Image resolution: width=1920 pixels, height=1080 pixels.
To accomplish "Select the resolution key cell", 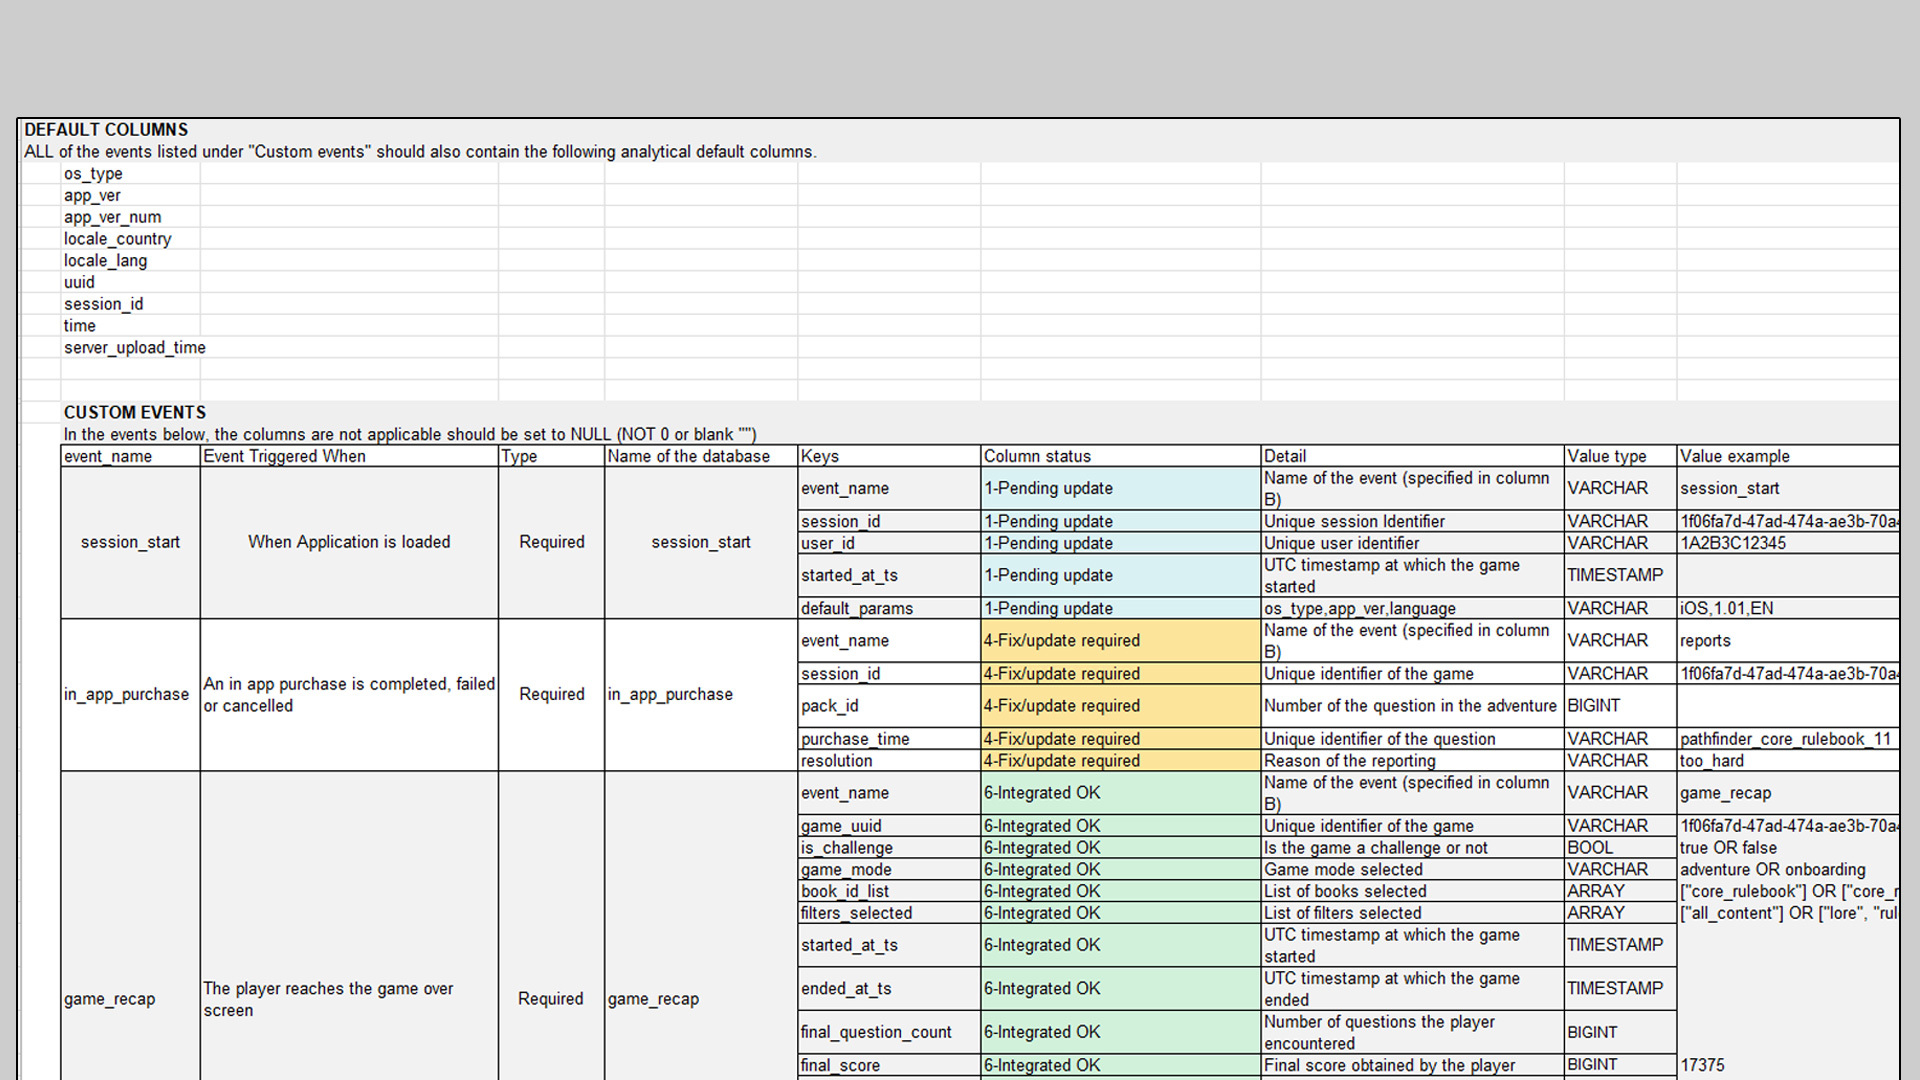I will point(889,761).
